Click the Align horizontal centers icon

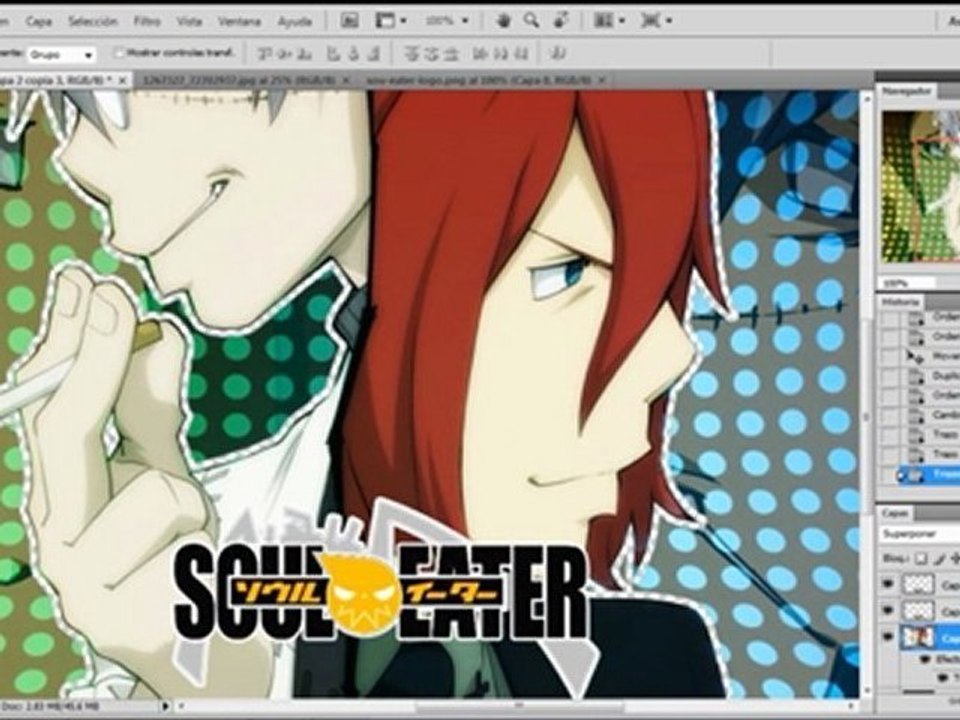353,54
